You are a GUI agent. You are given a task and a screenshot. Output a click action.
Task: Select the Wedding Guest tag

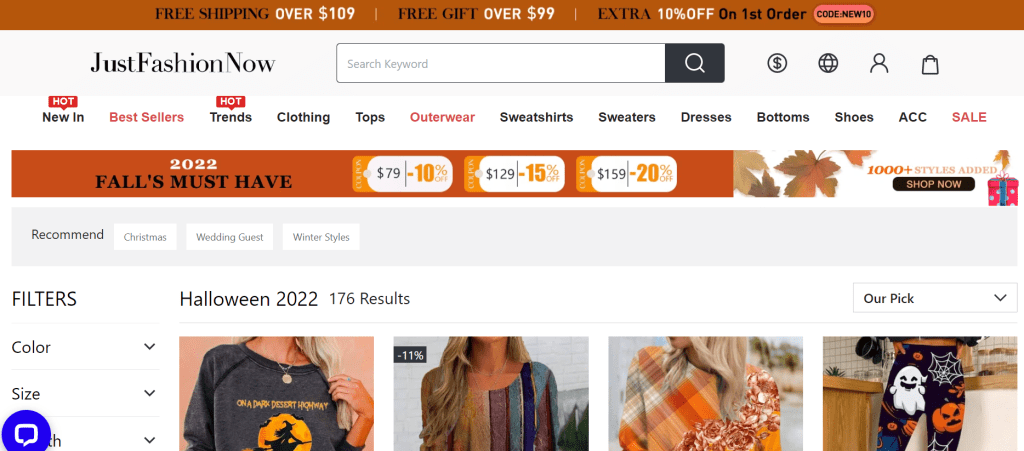pyautogui.click(x=230, y=237)
